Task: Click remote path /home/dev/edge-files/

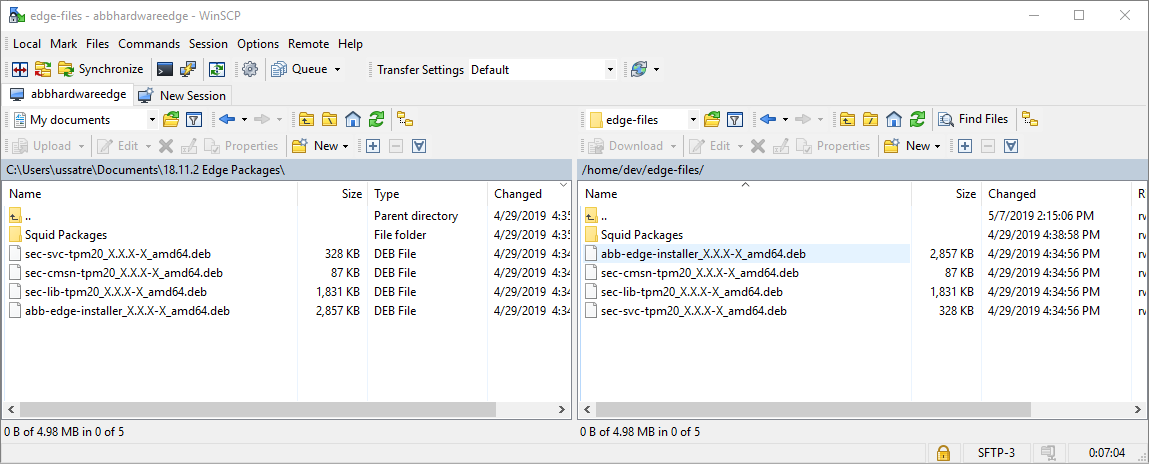Action: tap(642, 170)
